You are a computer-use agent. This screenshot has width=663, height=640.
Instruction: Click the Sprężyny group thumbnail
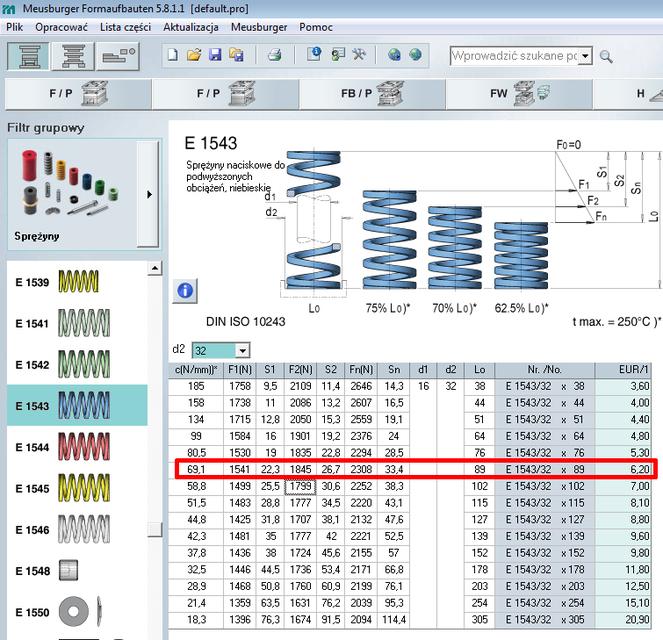click(x=70, y=194)
